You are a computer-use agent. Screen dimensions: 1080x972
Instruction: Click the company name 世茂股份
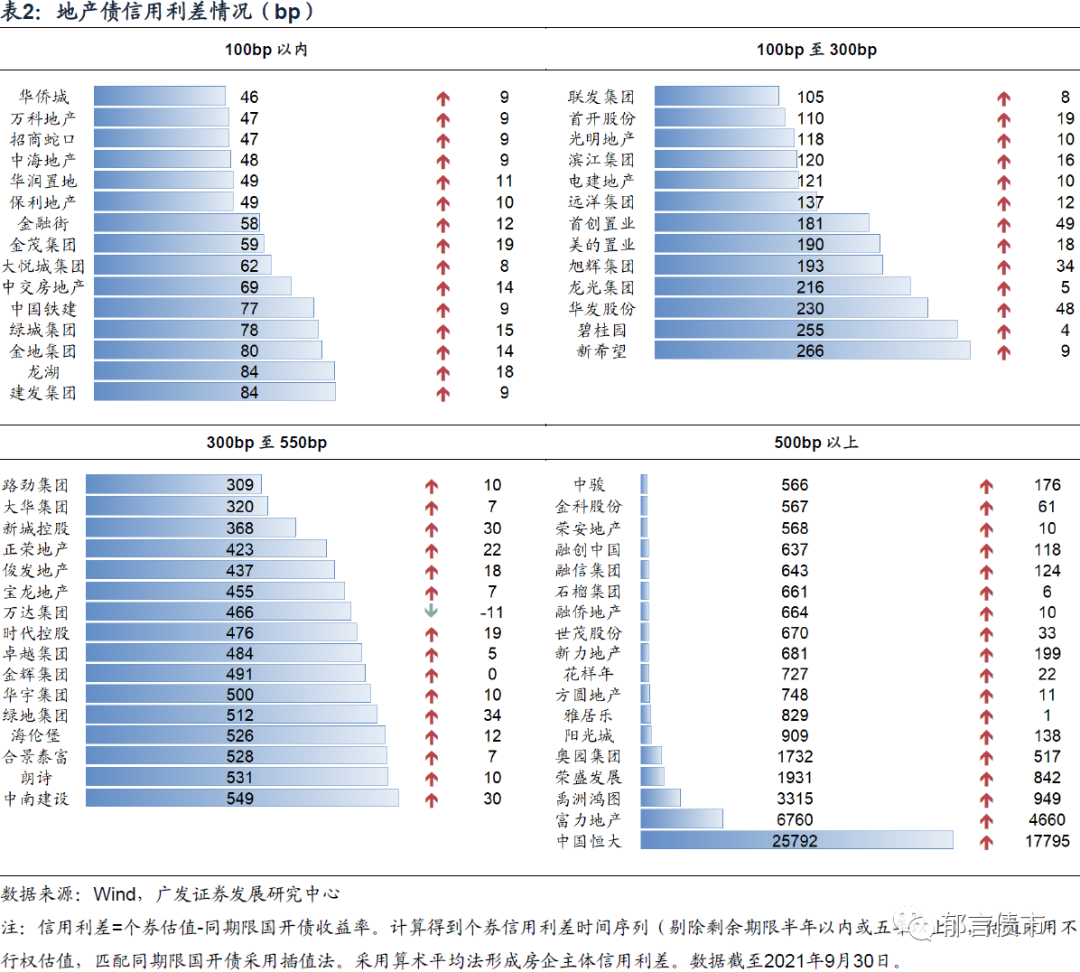pos(589,633)
